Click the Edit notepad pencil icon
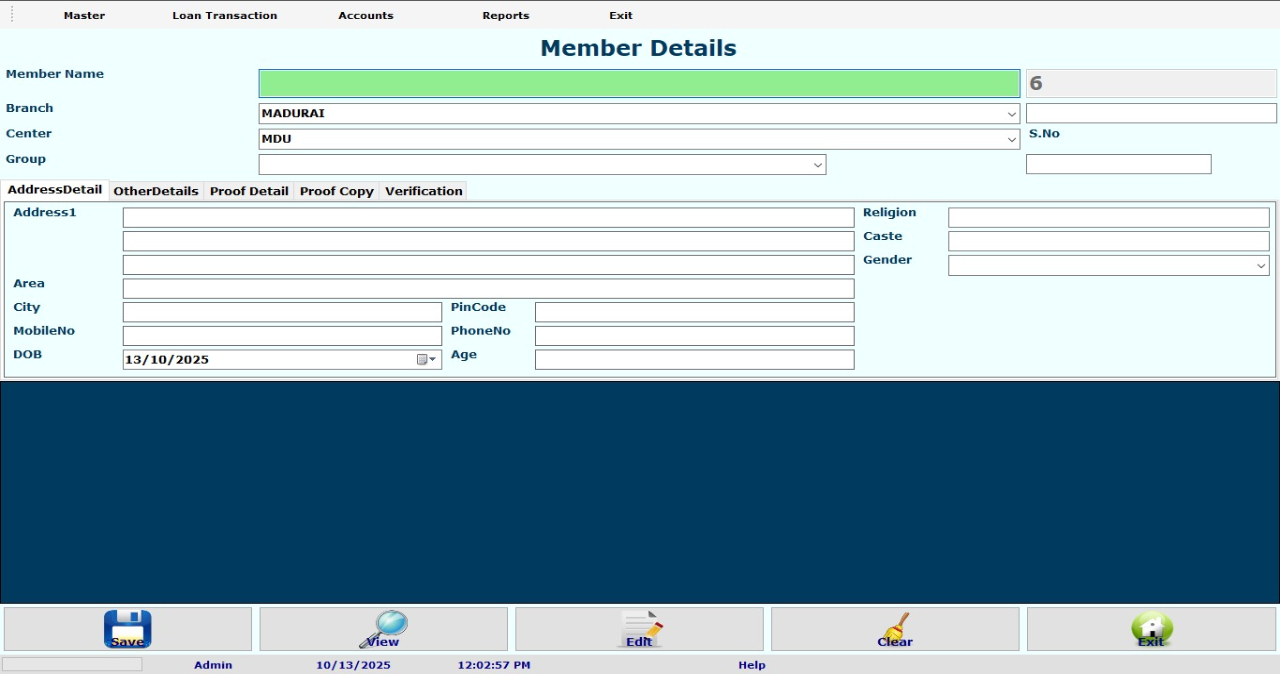Viewport: 1280px width, 674px height. (x=640, y=629)
